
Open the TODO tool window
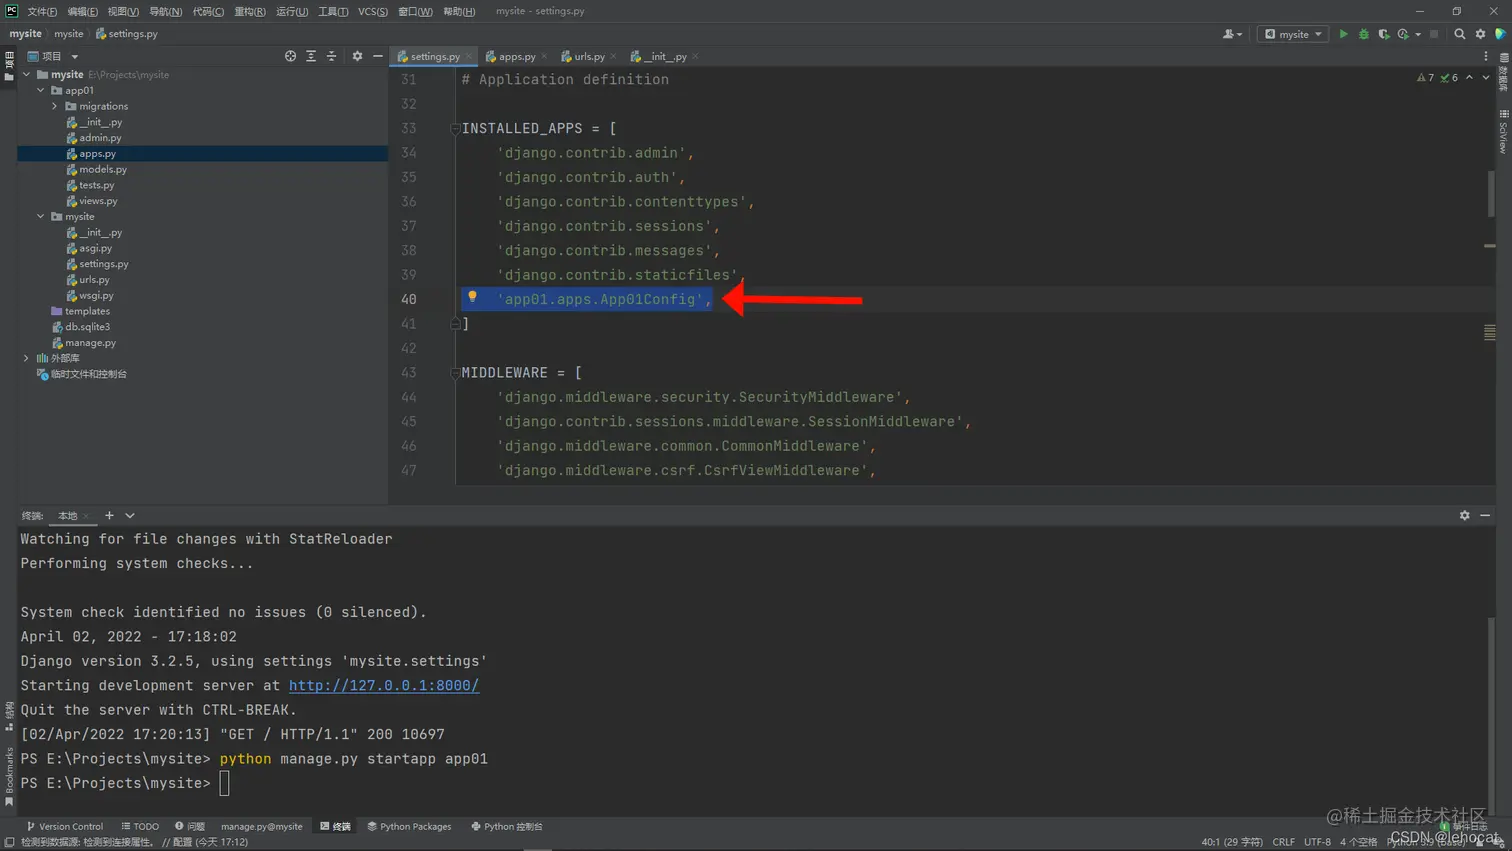pos(140,826)
